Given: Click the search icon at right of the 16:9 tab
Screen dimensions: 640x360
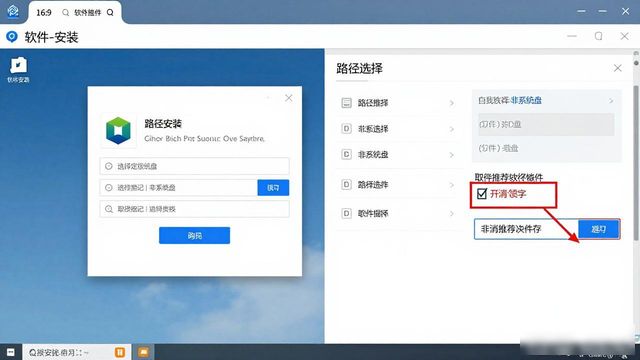Looking at the screenshot, I should click(x=110, y=13).
